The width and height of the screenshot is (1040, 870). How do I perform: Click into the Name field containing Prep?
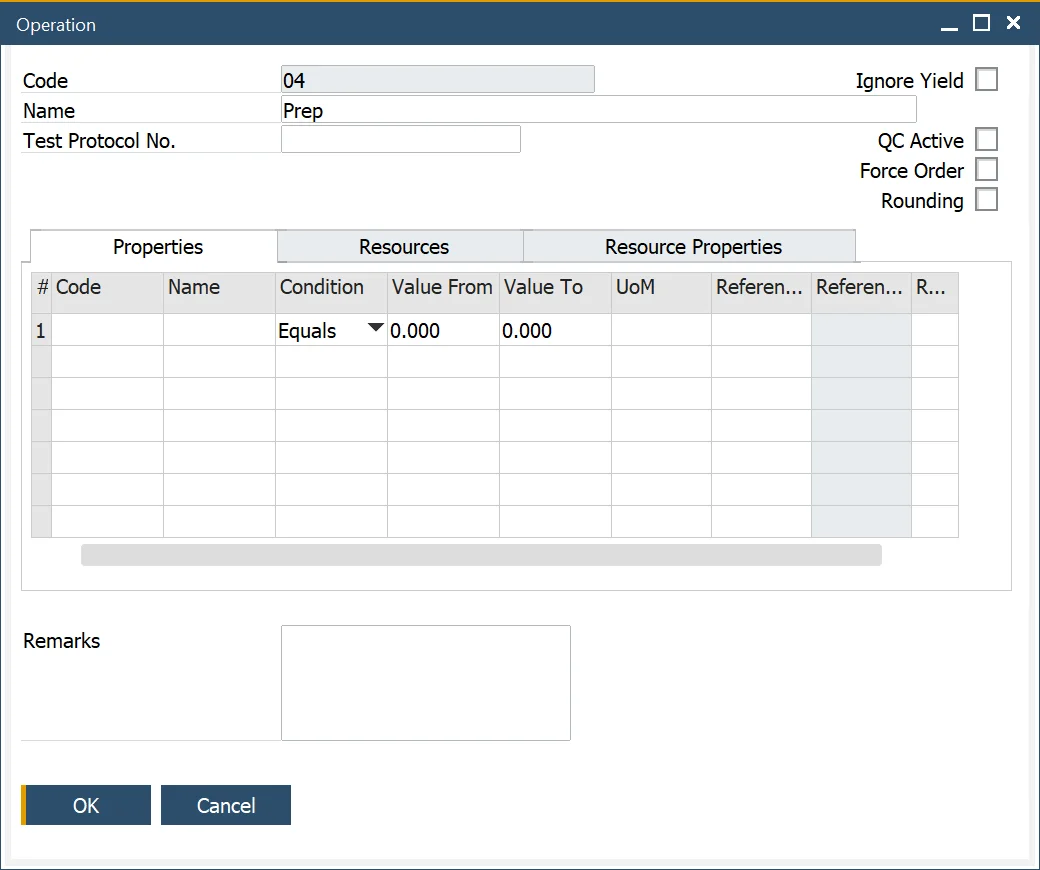(598, 110)
